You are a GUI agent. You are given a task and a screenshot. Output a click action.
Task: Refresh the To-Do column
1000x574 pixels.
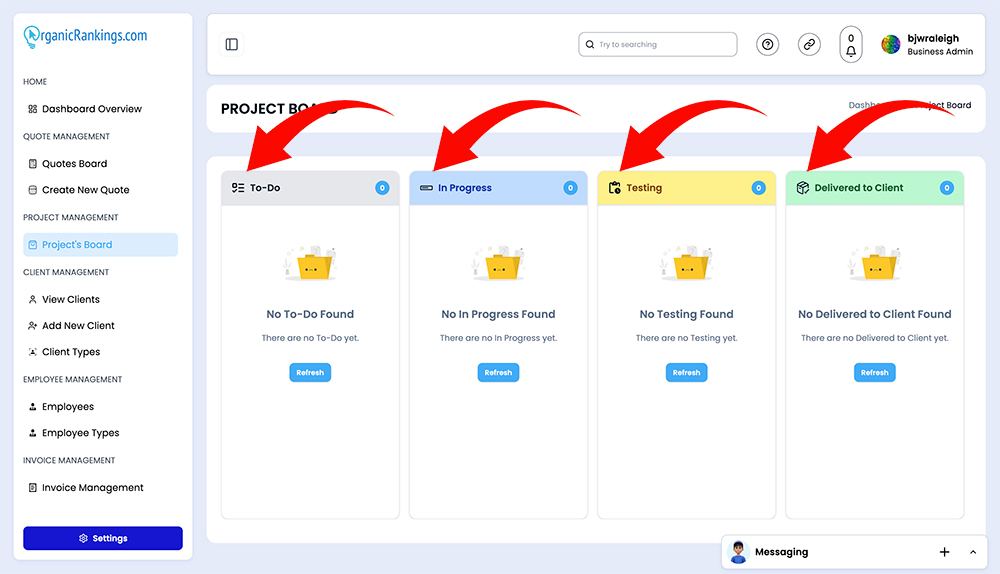coord(310,372)
